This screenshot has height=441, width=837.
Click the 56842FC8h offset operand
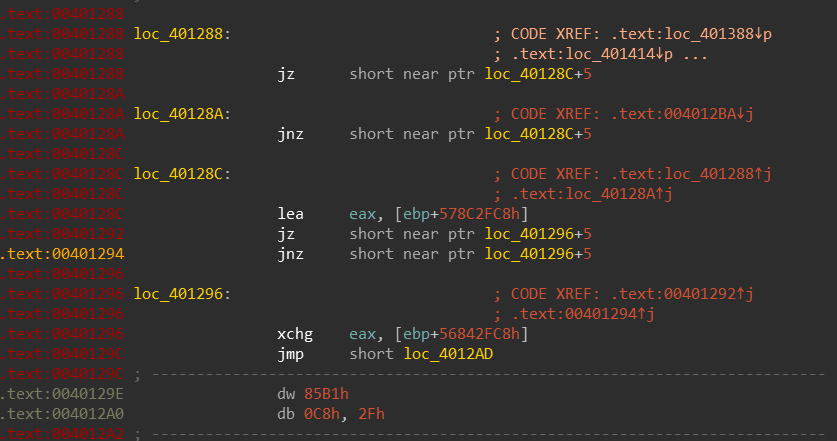(479, 334)
